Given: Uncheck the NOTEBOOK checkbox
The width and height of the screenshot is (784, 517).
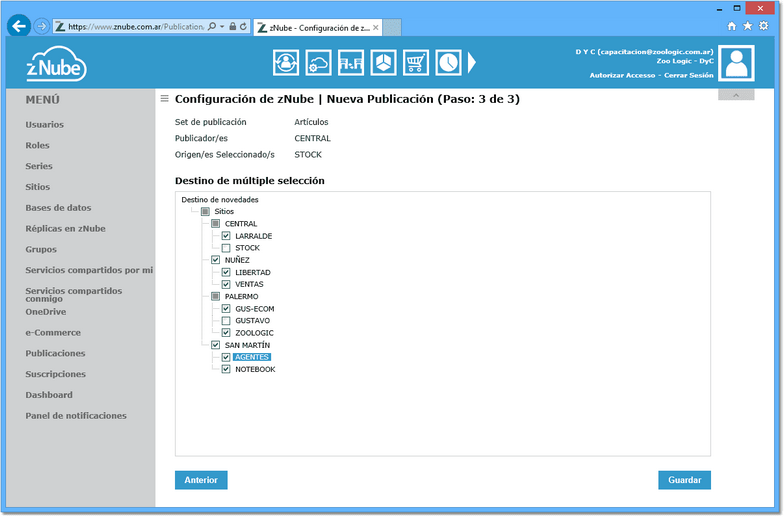Looking at the screenshot, I should [x=226, y=370].
